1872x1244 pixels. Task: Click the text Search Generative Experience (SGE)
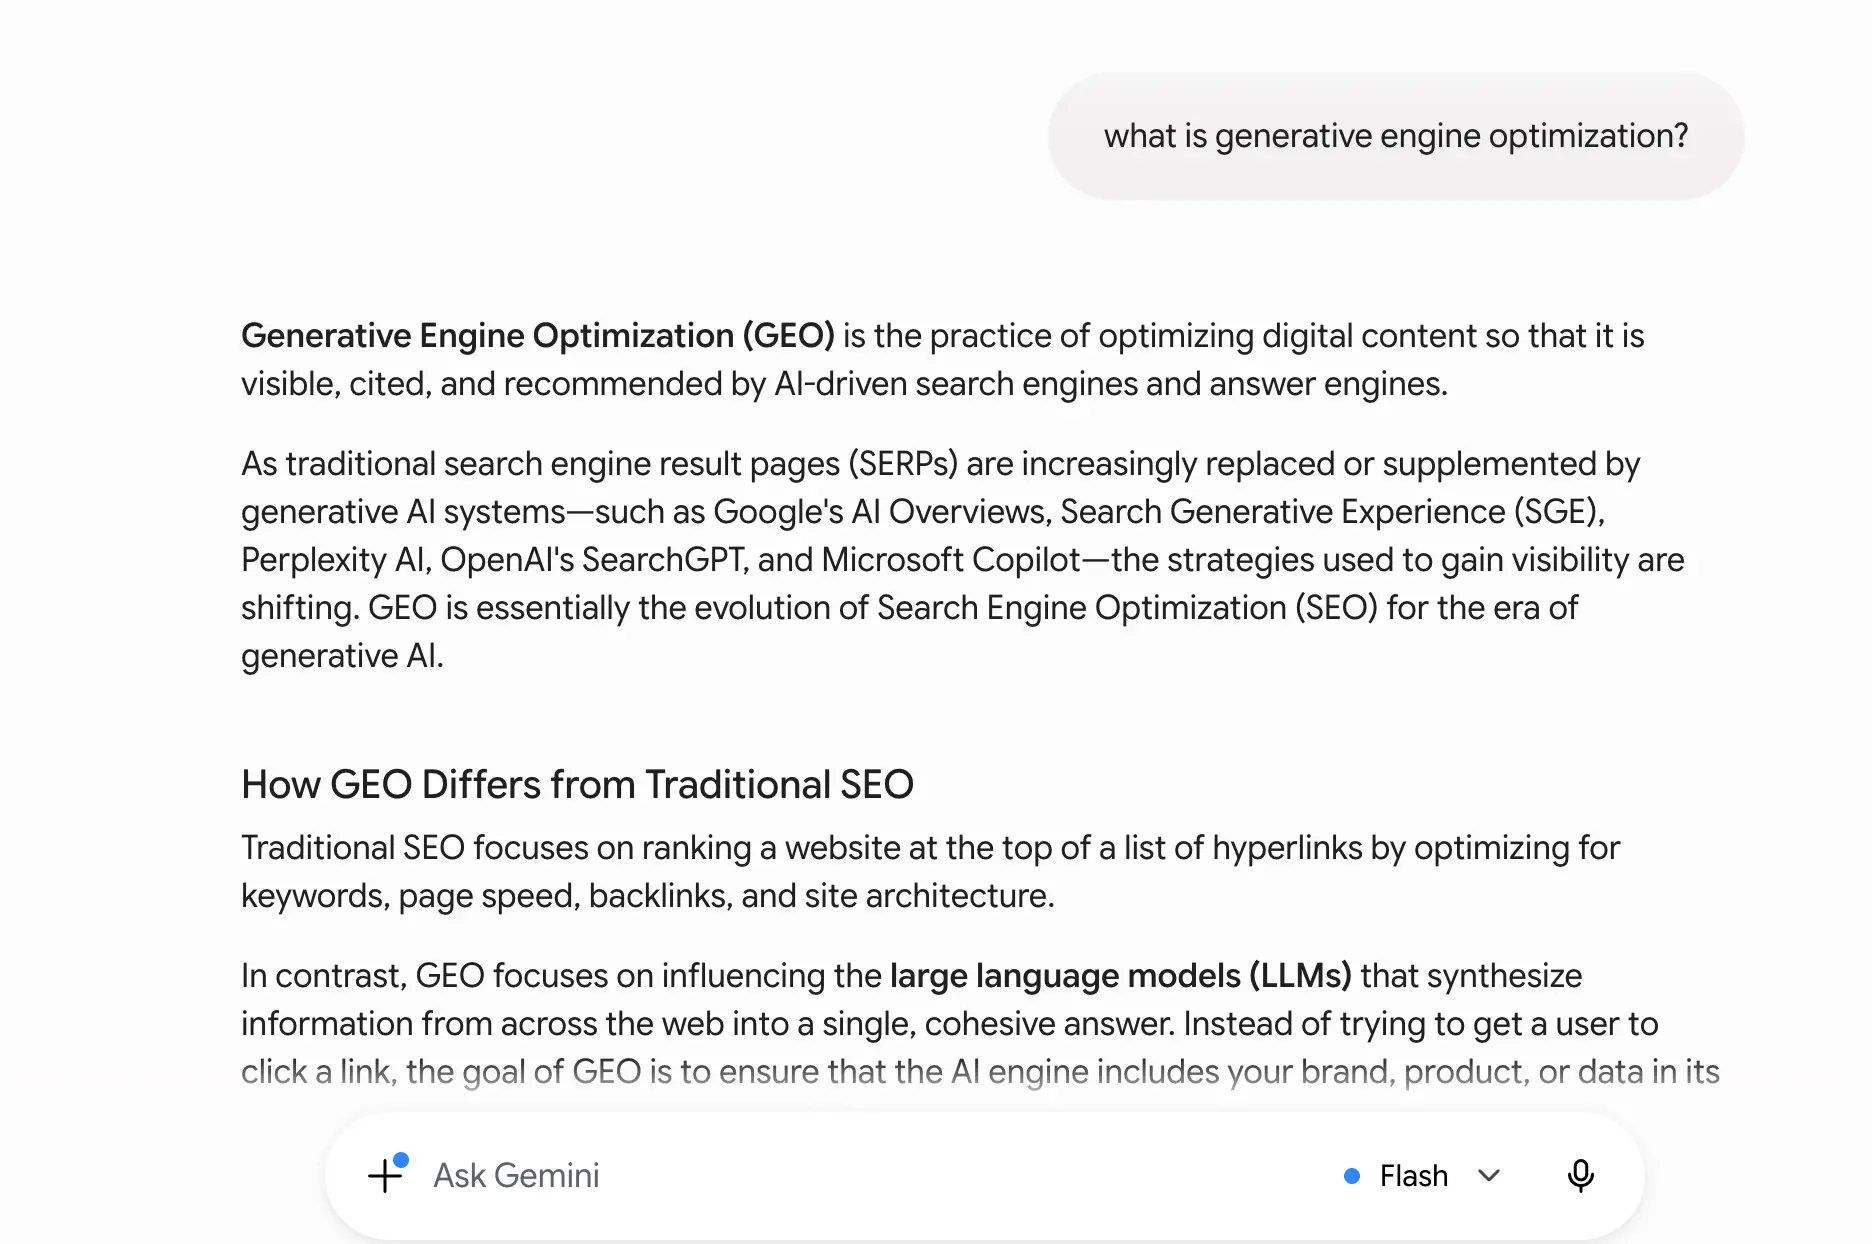click(x=1332, y=512)
